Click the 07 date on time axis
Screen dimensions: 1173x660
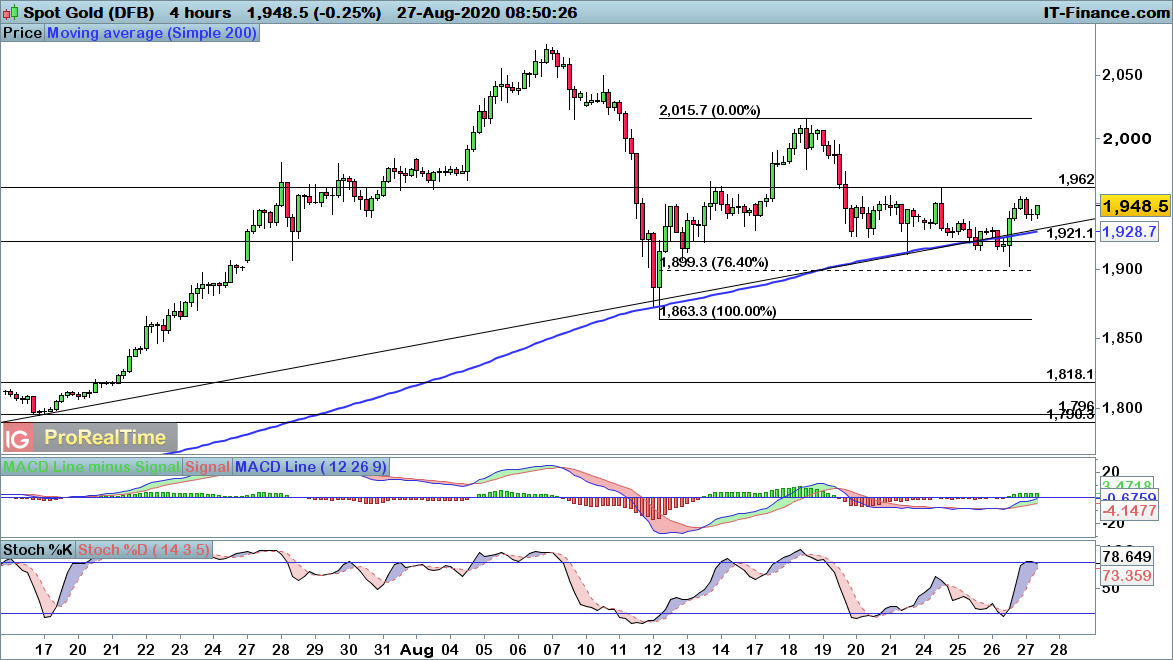(x=551, y=650)
